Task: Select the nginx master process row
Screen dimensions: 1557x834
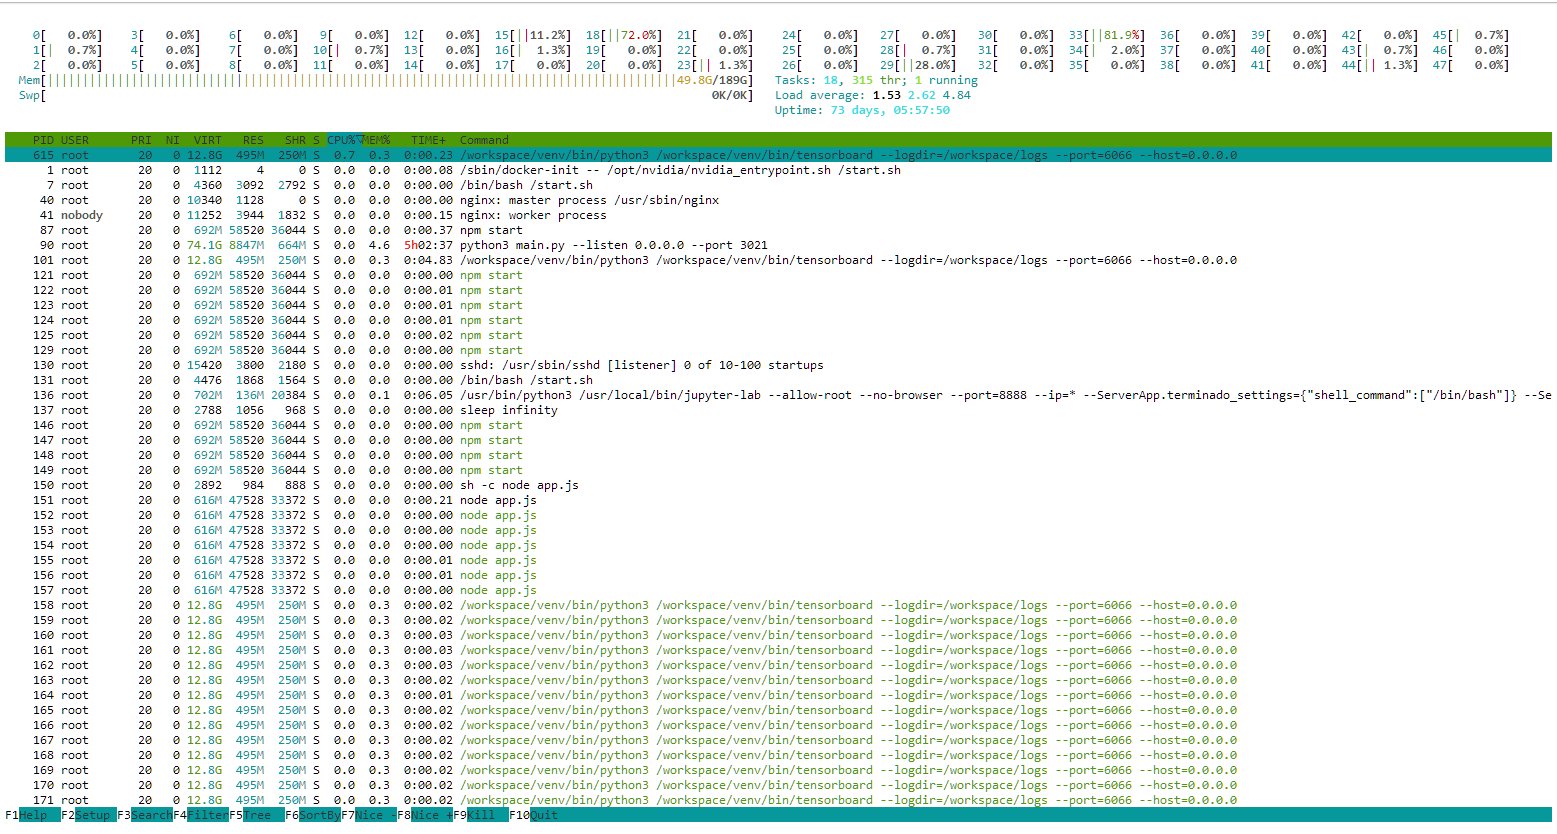Action: pyautogui.click(x=589, y=200)
